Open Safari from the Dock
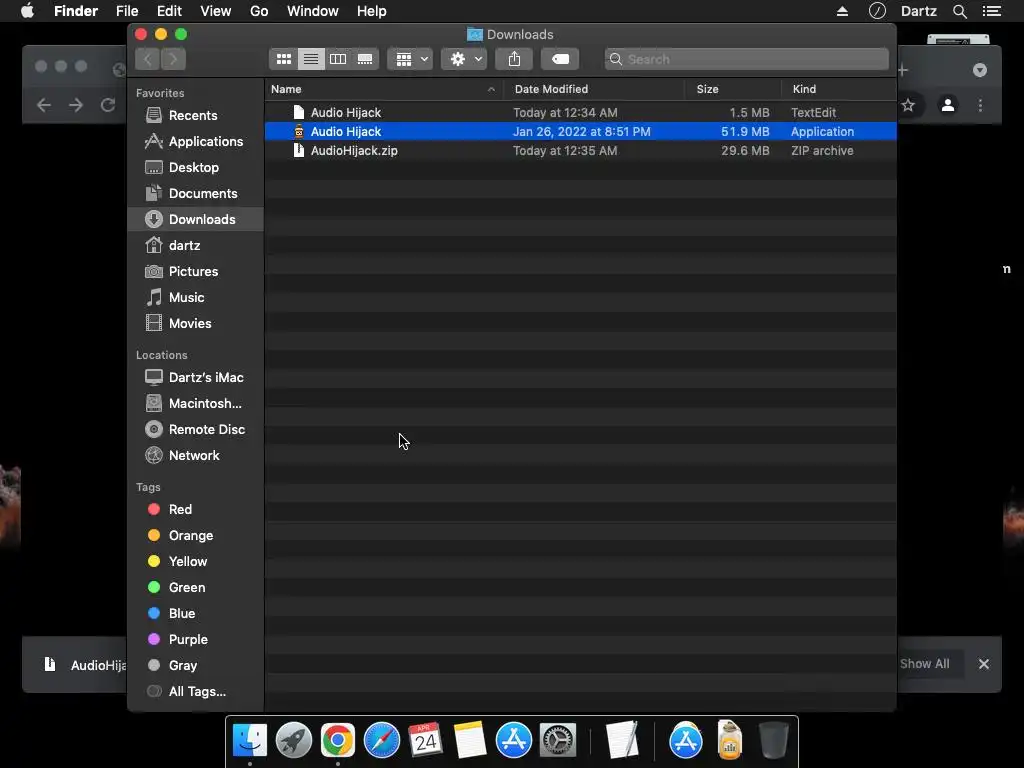Viewport: 1024px width, 768px height. point(381,741)
